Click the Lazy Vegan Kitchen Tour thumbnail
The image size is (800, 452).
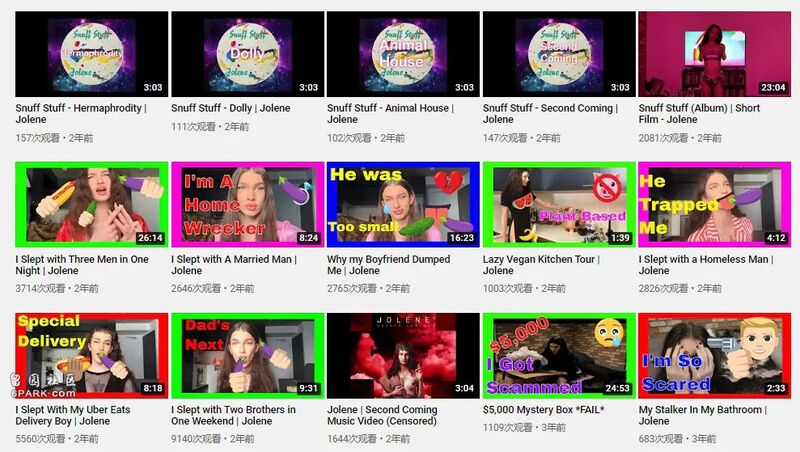(559, 205)
